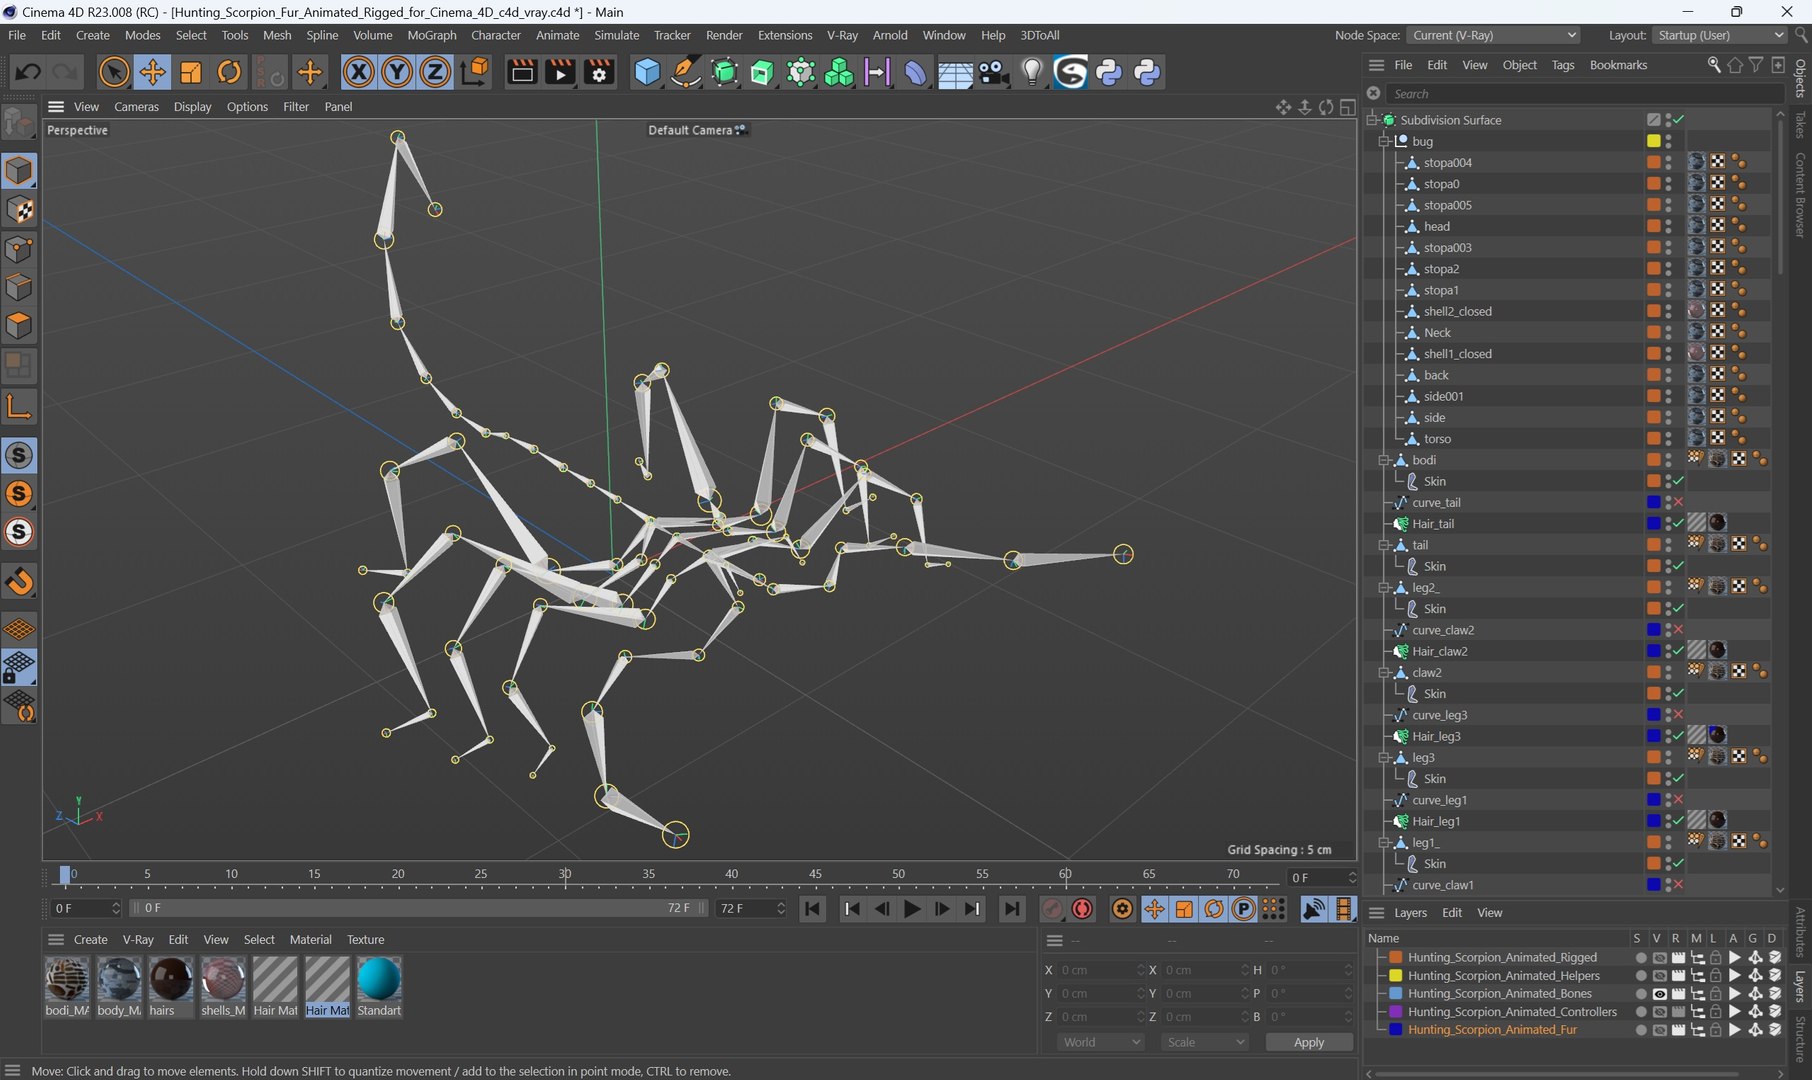Open the Character menu
This screenshot has height=1080, width=1812.
(x=496, y=35)
